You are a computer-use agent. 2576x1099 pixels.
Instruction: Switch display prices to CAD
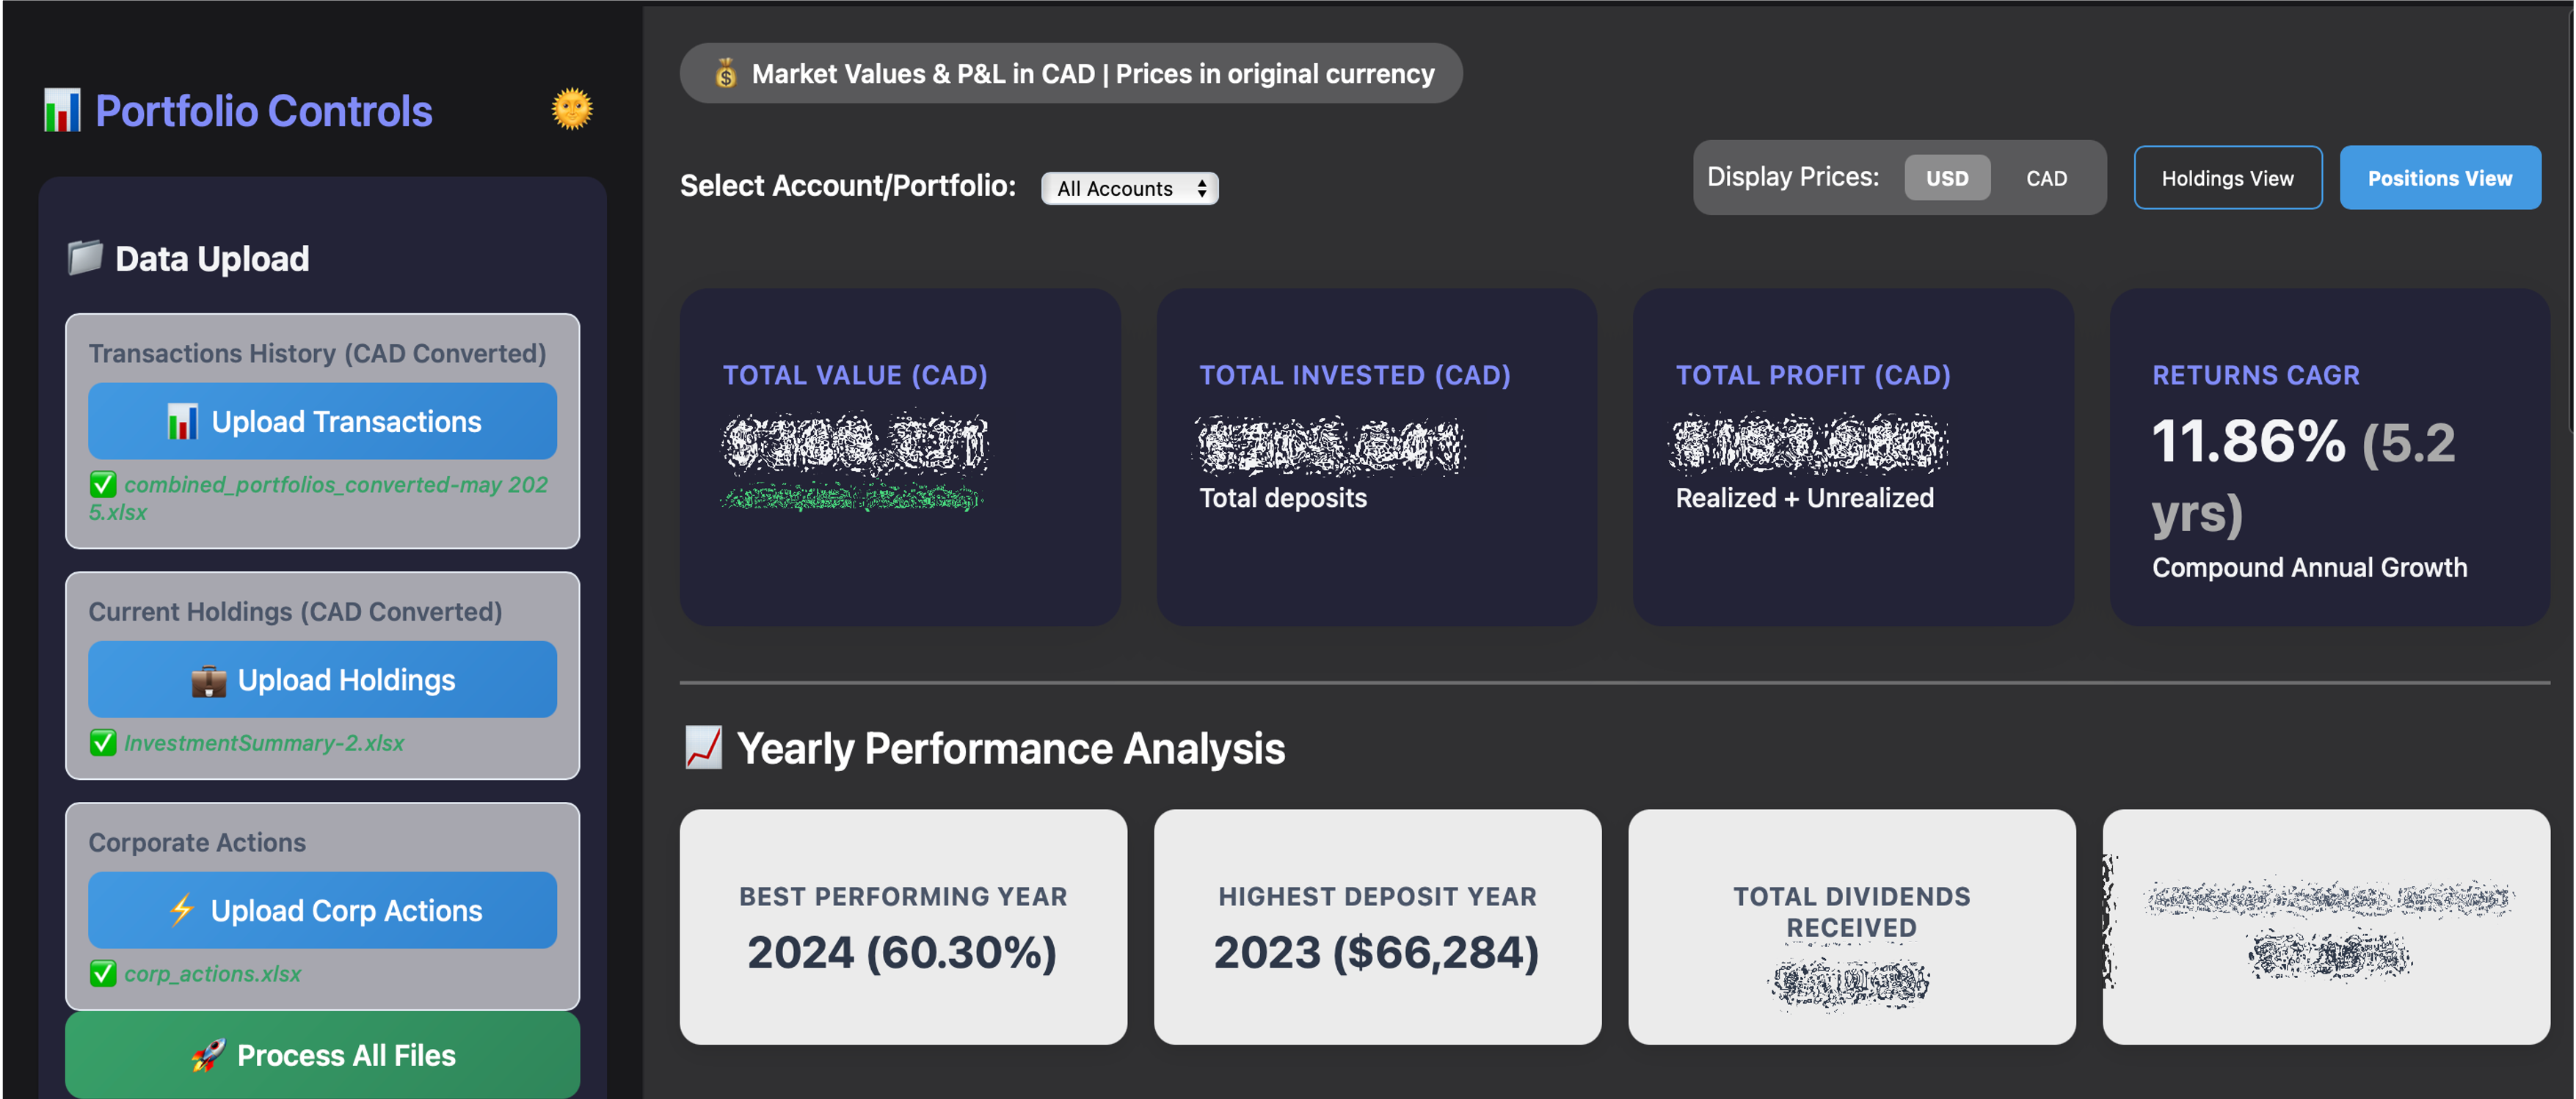pos(2046,178)
